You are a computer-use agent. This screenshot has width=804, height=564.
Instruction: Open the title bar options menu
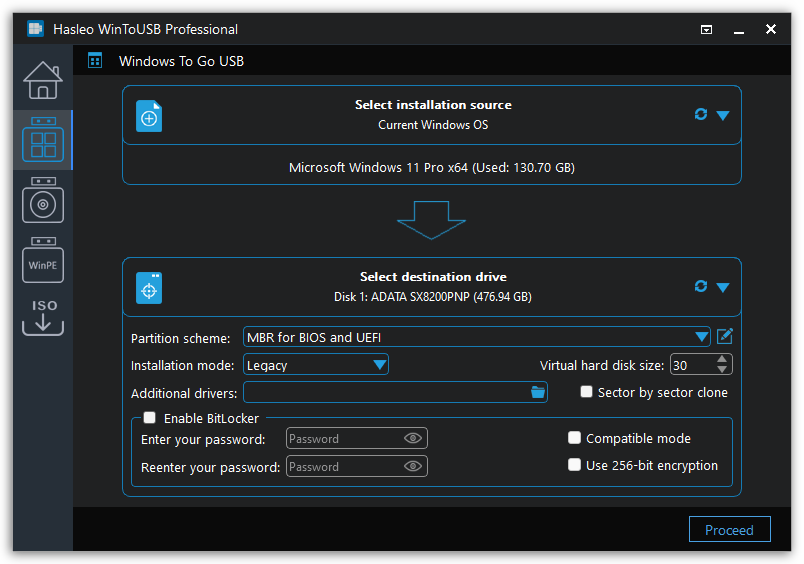[707, 30]
